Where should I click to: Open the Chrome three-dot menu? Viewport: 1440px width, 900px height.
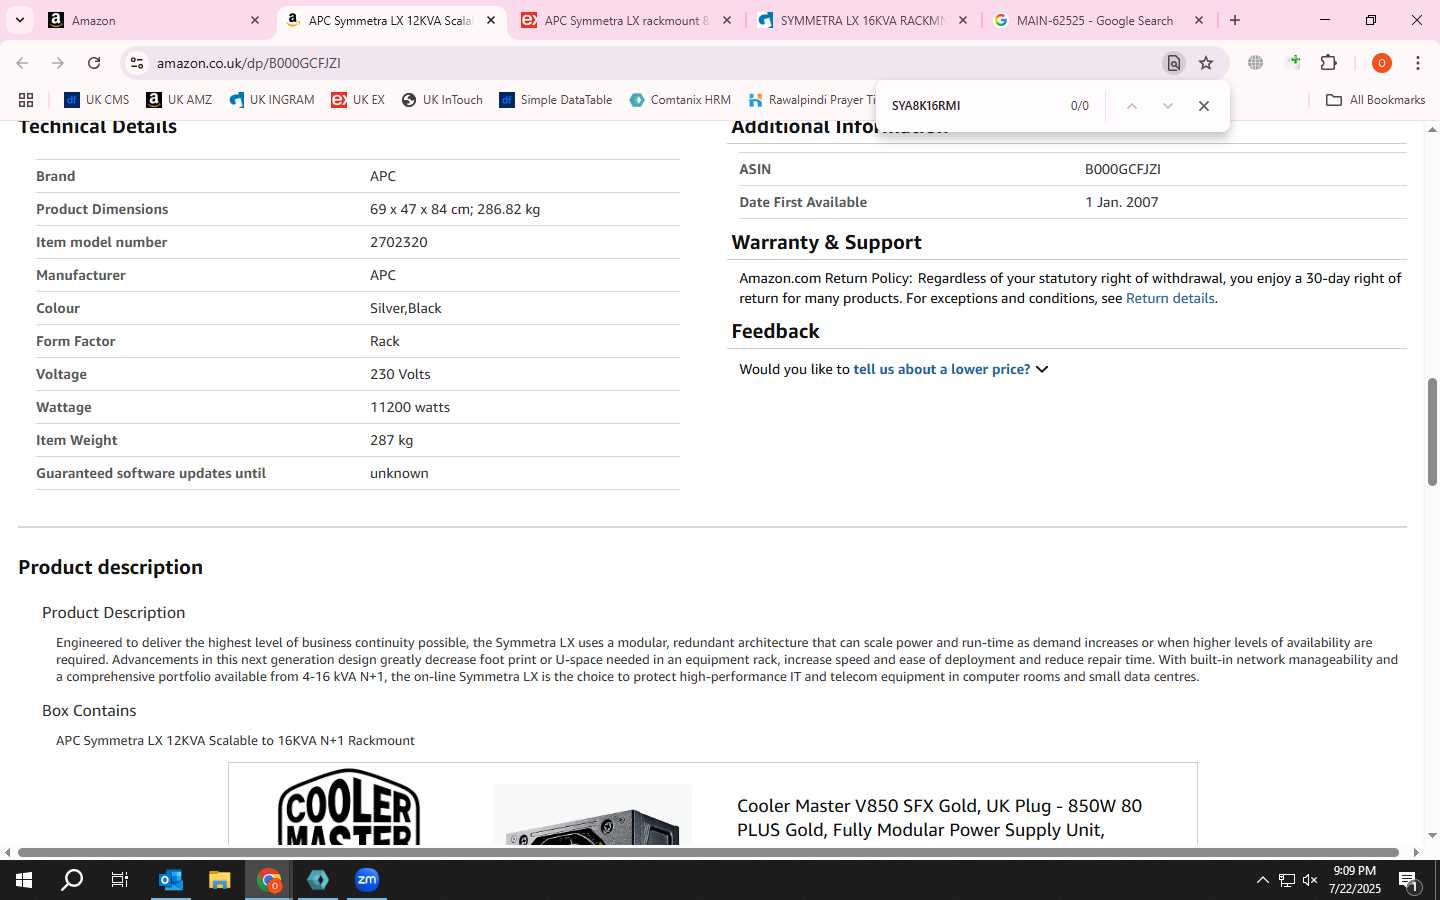1418,63
